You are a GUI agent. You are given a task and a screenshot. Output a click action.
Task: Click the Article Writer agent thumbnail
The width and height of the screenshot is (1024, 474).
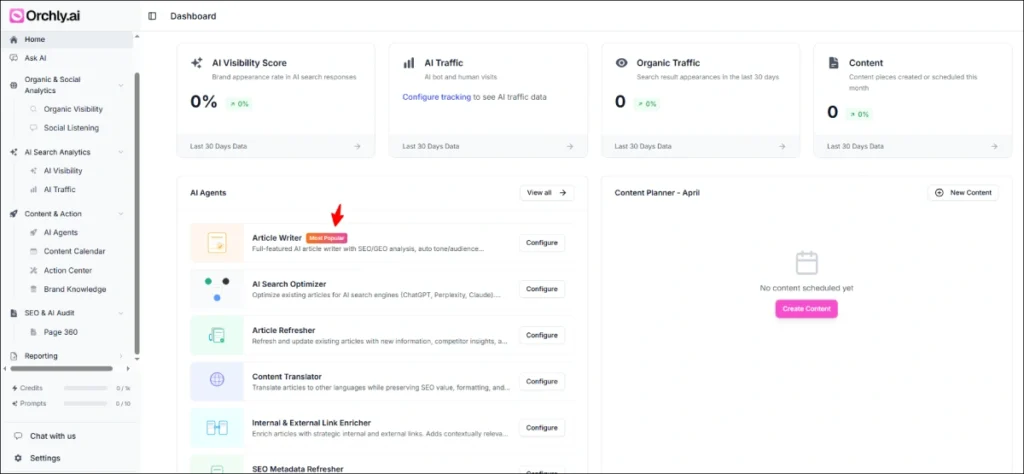pos(216,243)
